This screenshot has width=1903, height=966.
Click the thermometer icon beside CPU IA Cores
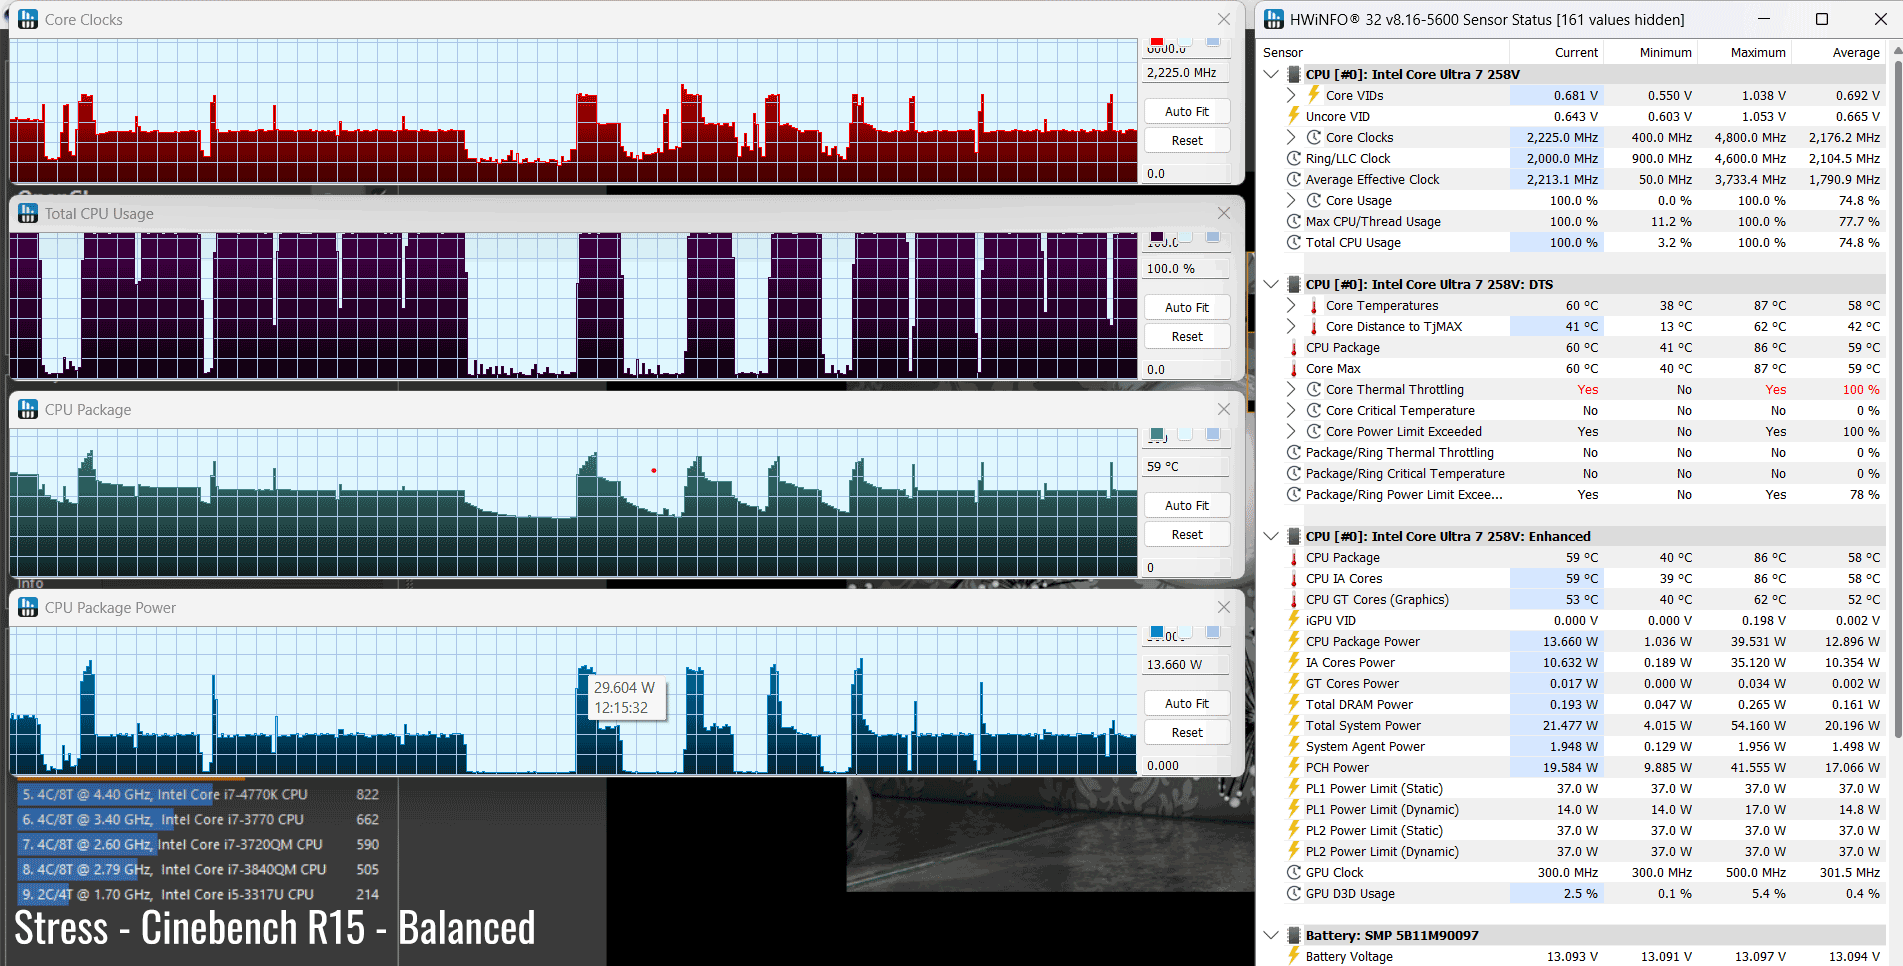pyautogui.click(x=1294, y=578)
